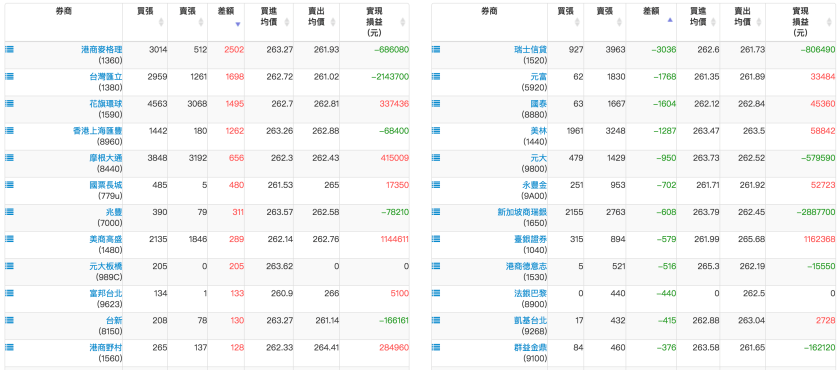Open list icon for 港商德意志 row
Image resolution: width=839 pixels, height=370 pixels.
[436, 266]
